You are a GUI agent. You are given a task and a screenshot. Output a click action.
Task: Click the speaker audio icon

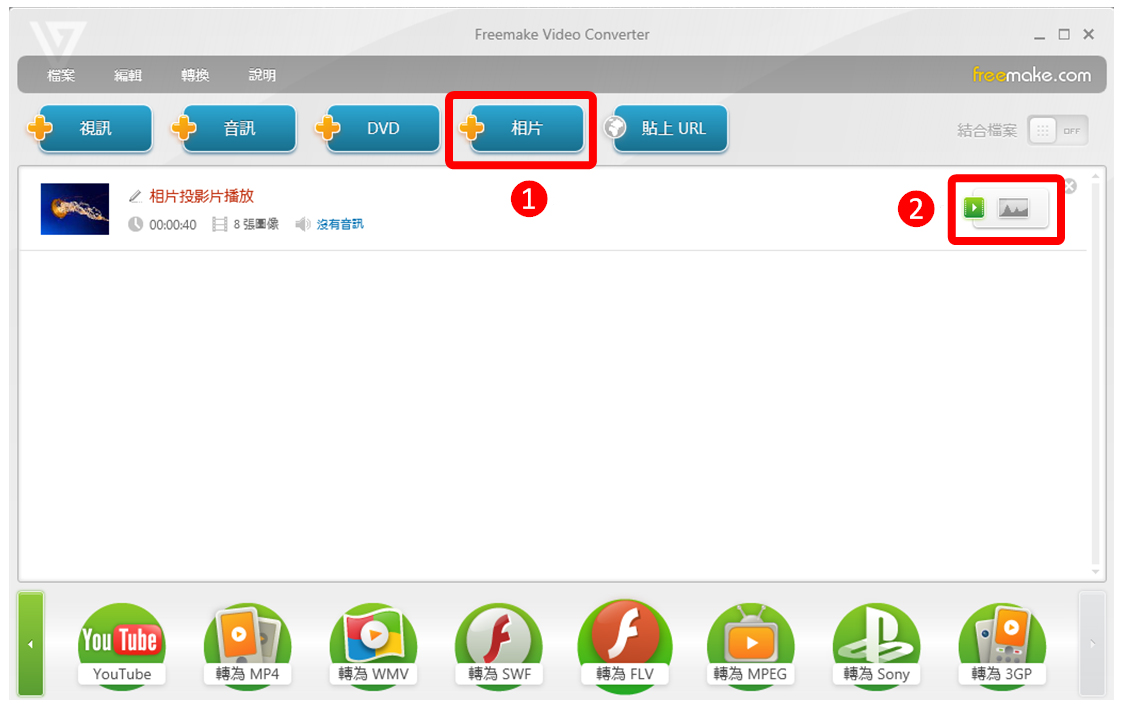[303, 225]
